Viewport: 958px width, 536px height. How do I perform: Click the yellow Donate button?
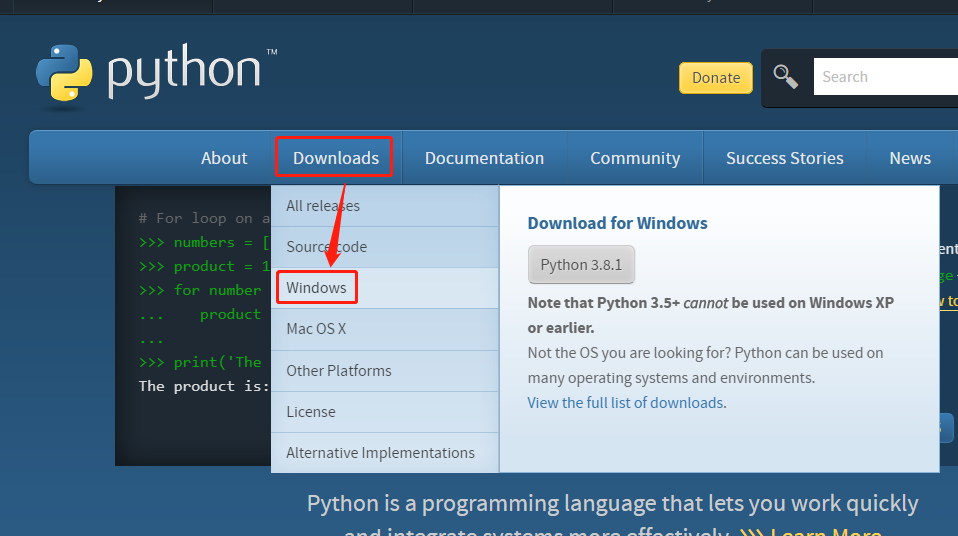click(716, 78)
